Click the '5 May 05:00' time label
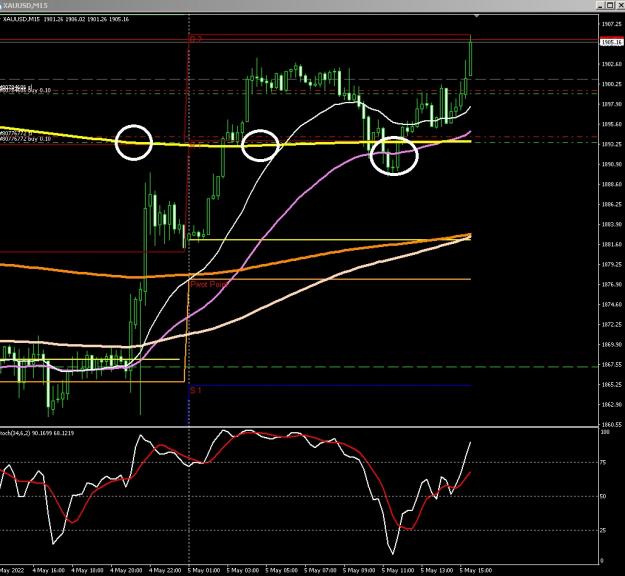 (281, 570)
